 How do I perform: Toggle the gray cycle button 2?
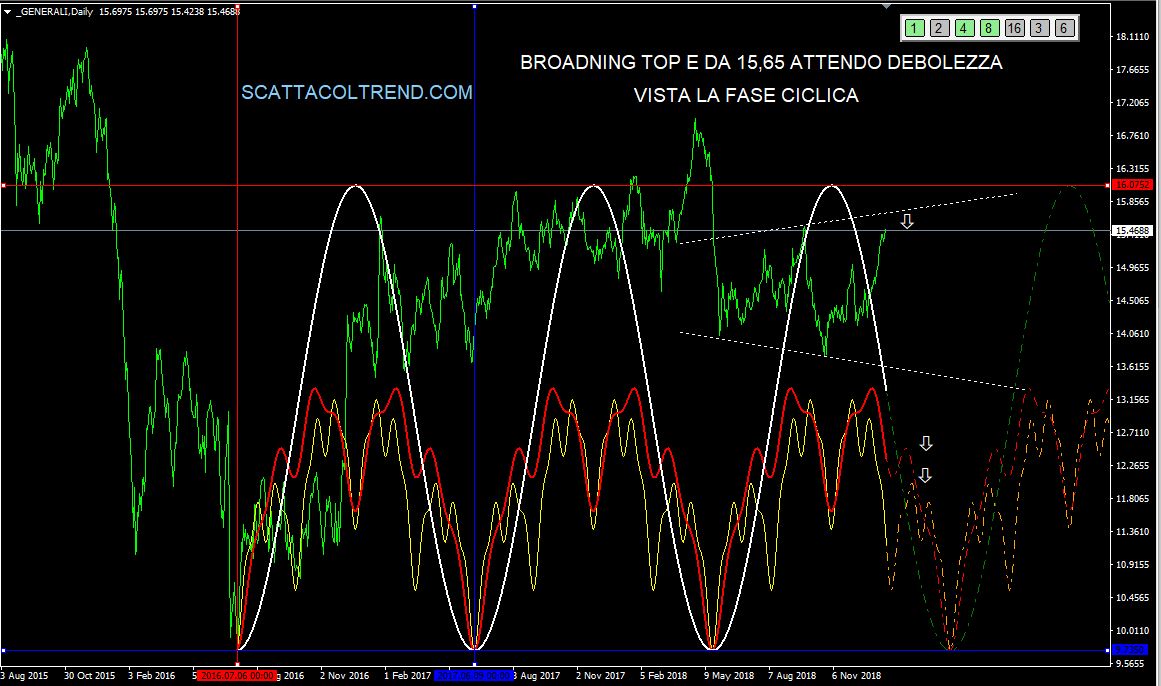[x=938, y=29]
